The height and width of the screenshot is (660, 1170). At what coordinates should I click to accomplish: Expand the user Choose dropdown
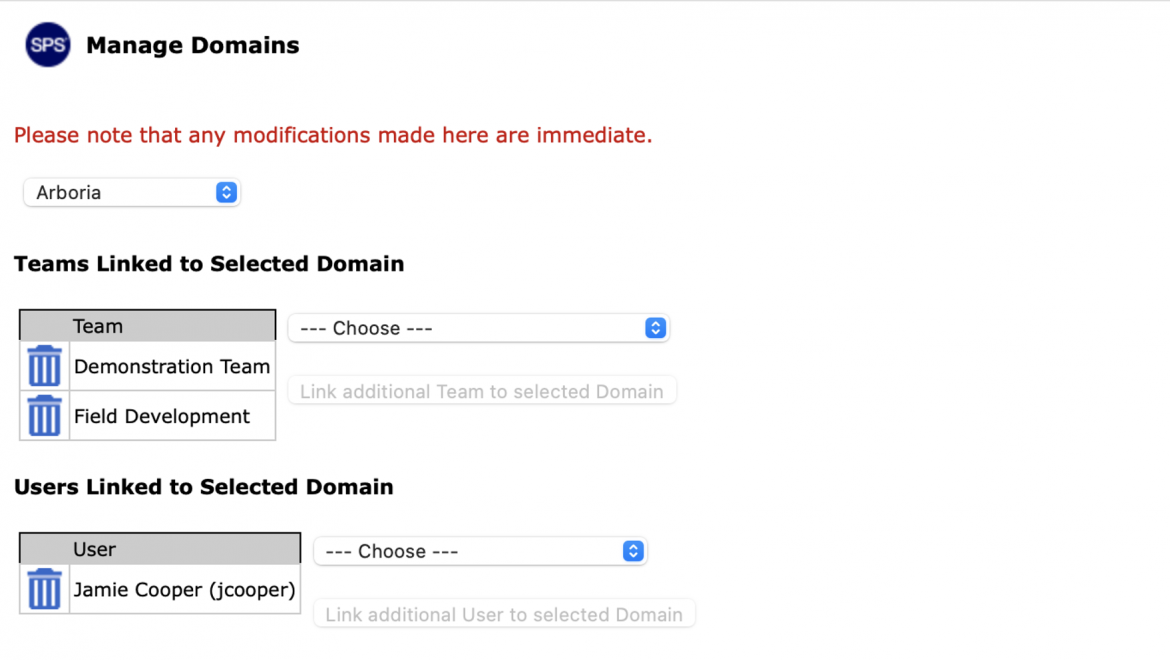click(480, 551)
